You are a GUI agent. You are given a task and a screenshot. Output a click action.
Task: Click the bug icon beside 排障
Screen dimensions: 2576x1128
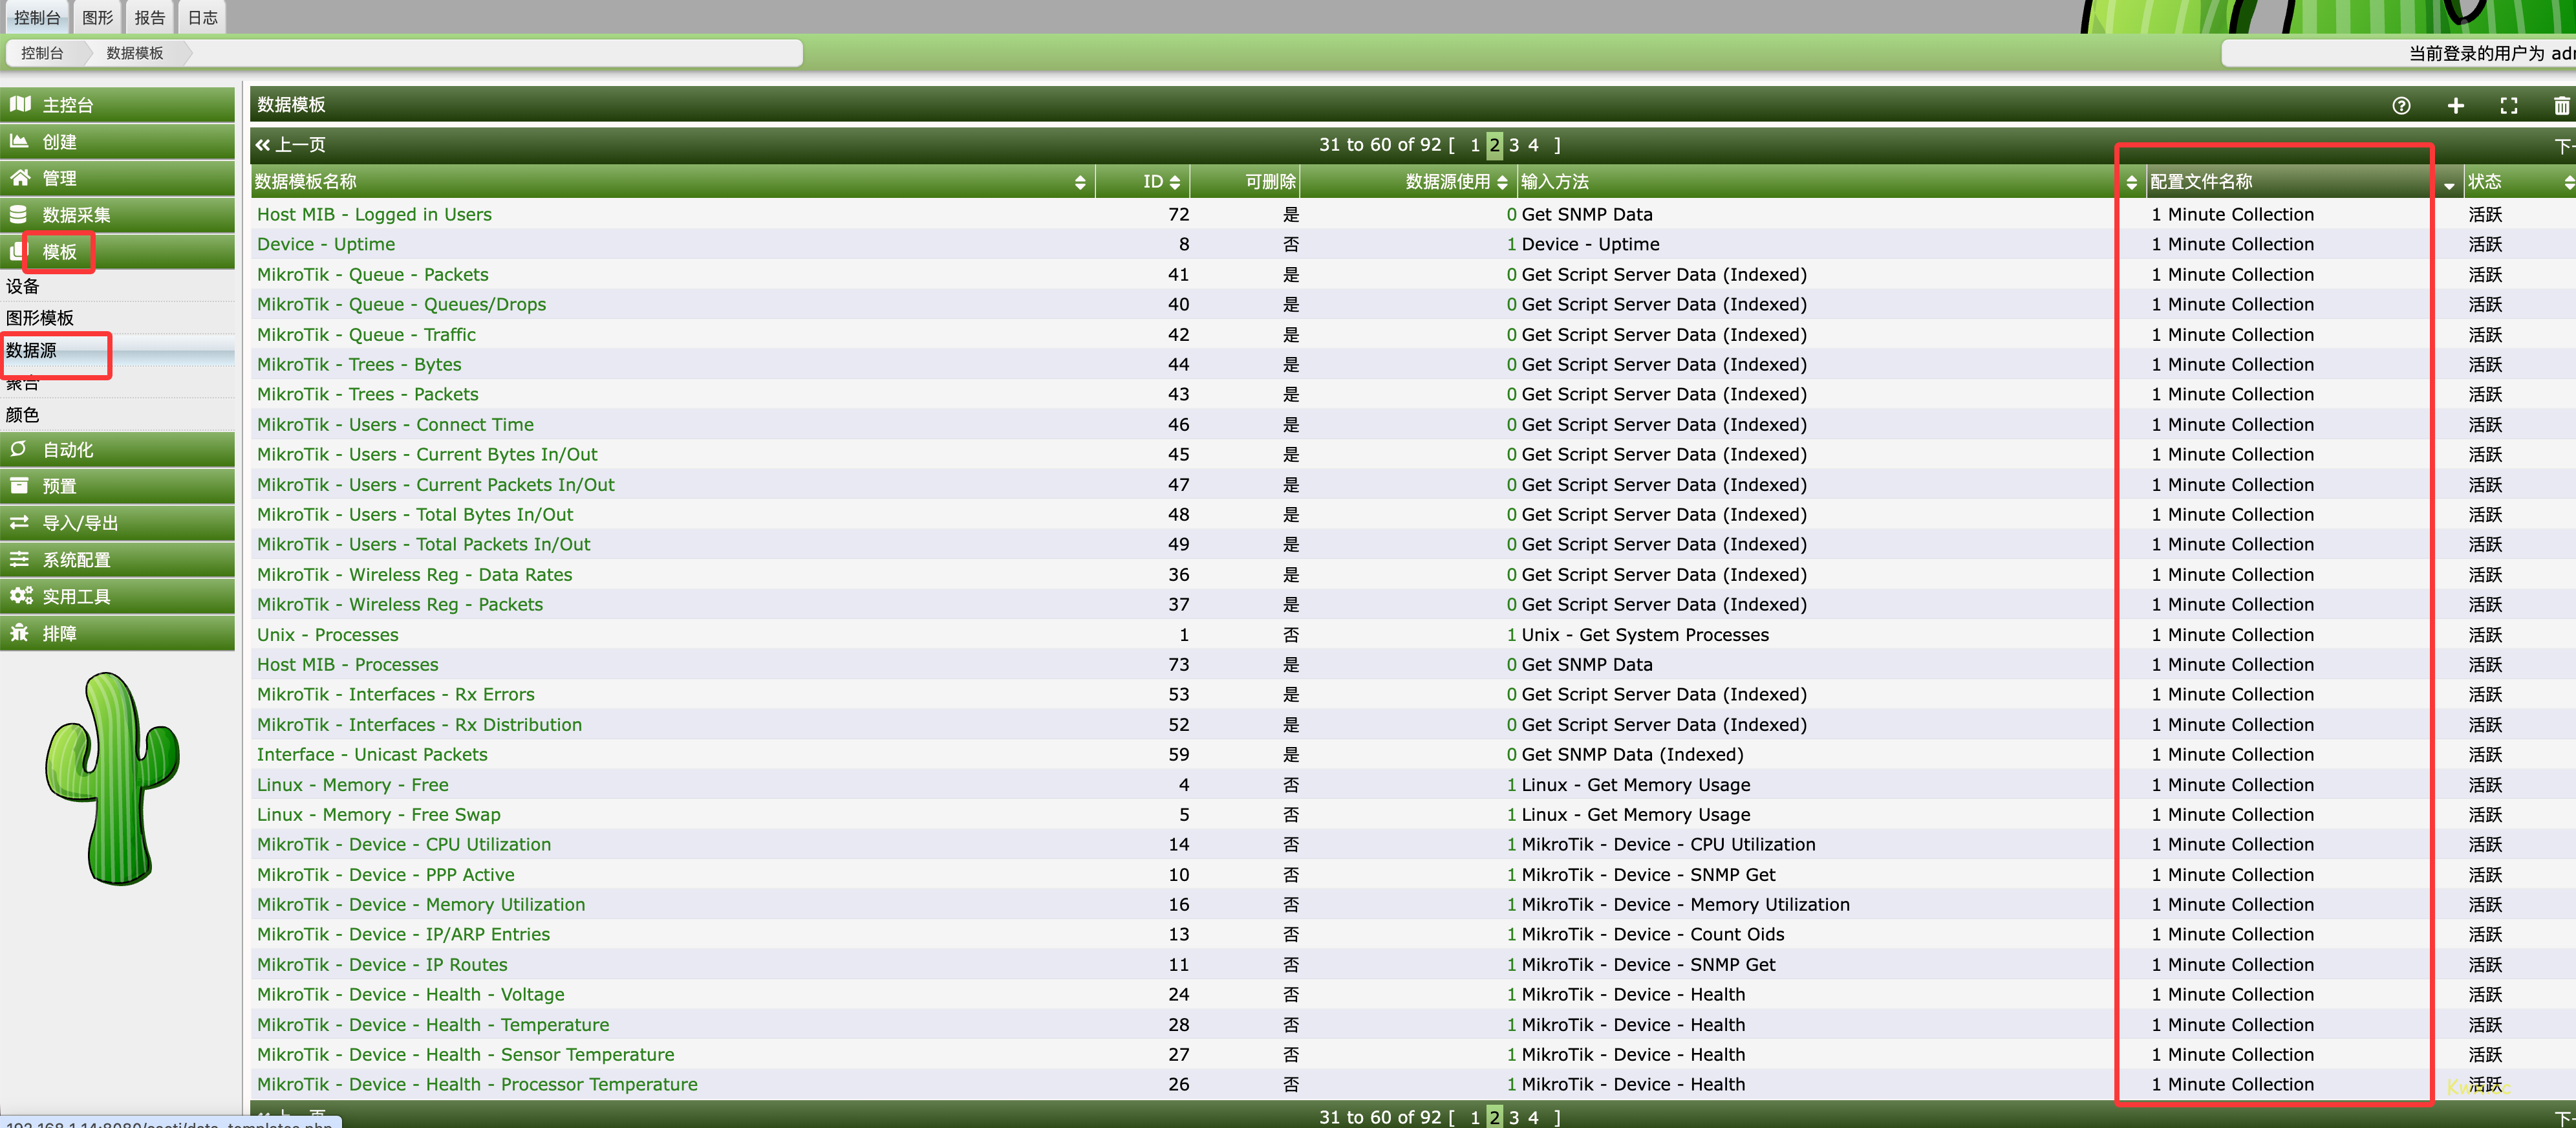tap(19, 633)
